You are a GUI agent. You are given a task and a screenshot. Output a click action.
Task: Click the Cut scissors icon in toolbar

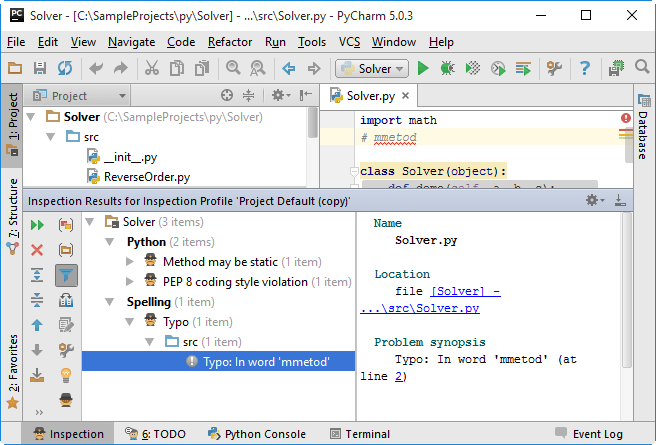pyautogui.click(x=151, y=68)
